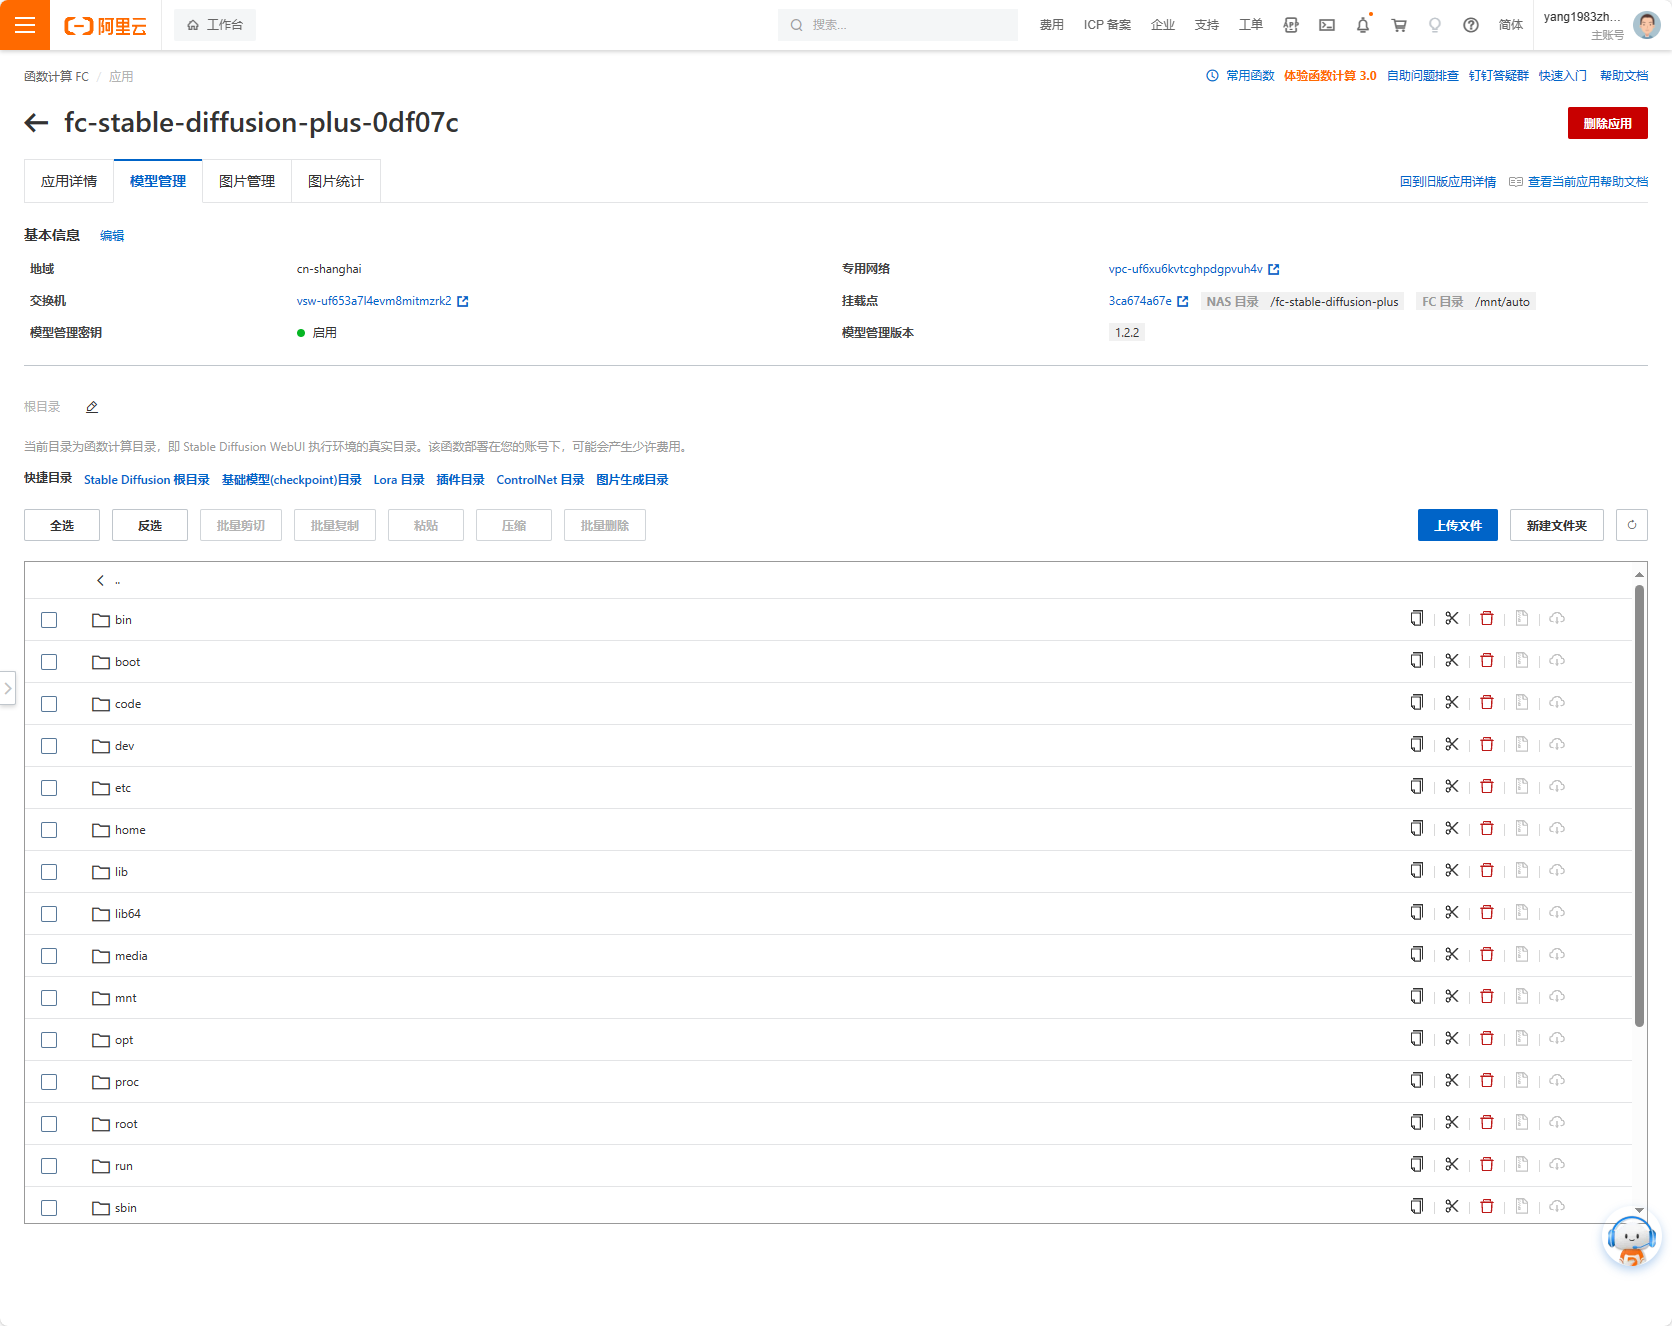Open the 支持 menu in header
1672x1326 pixels.
pos(1207,25)
